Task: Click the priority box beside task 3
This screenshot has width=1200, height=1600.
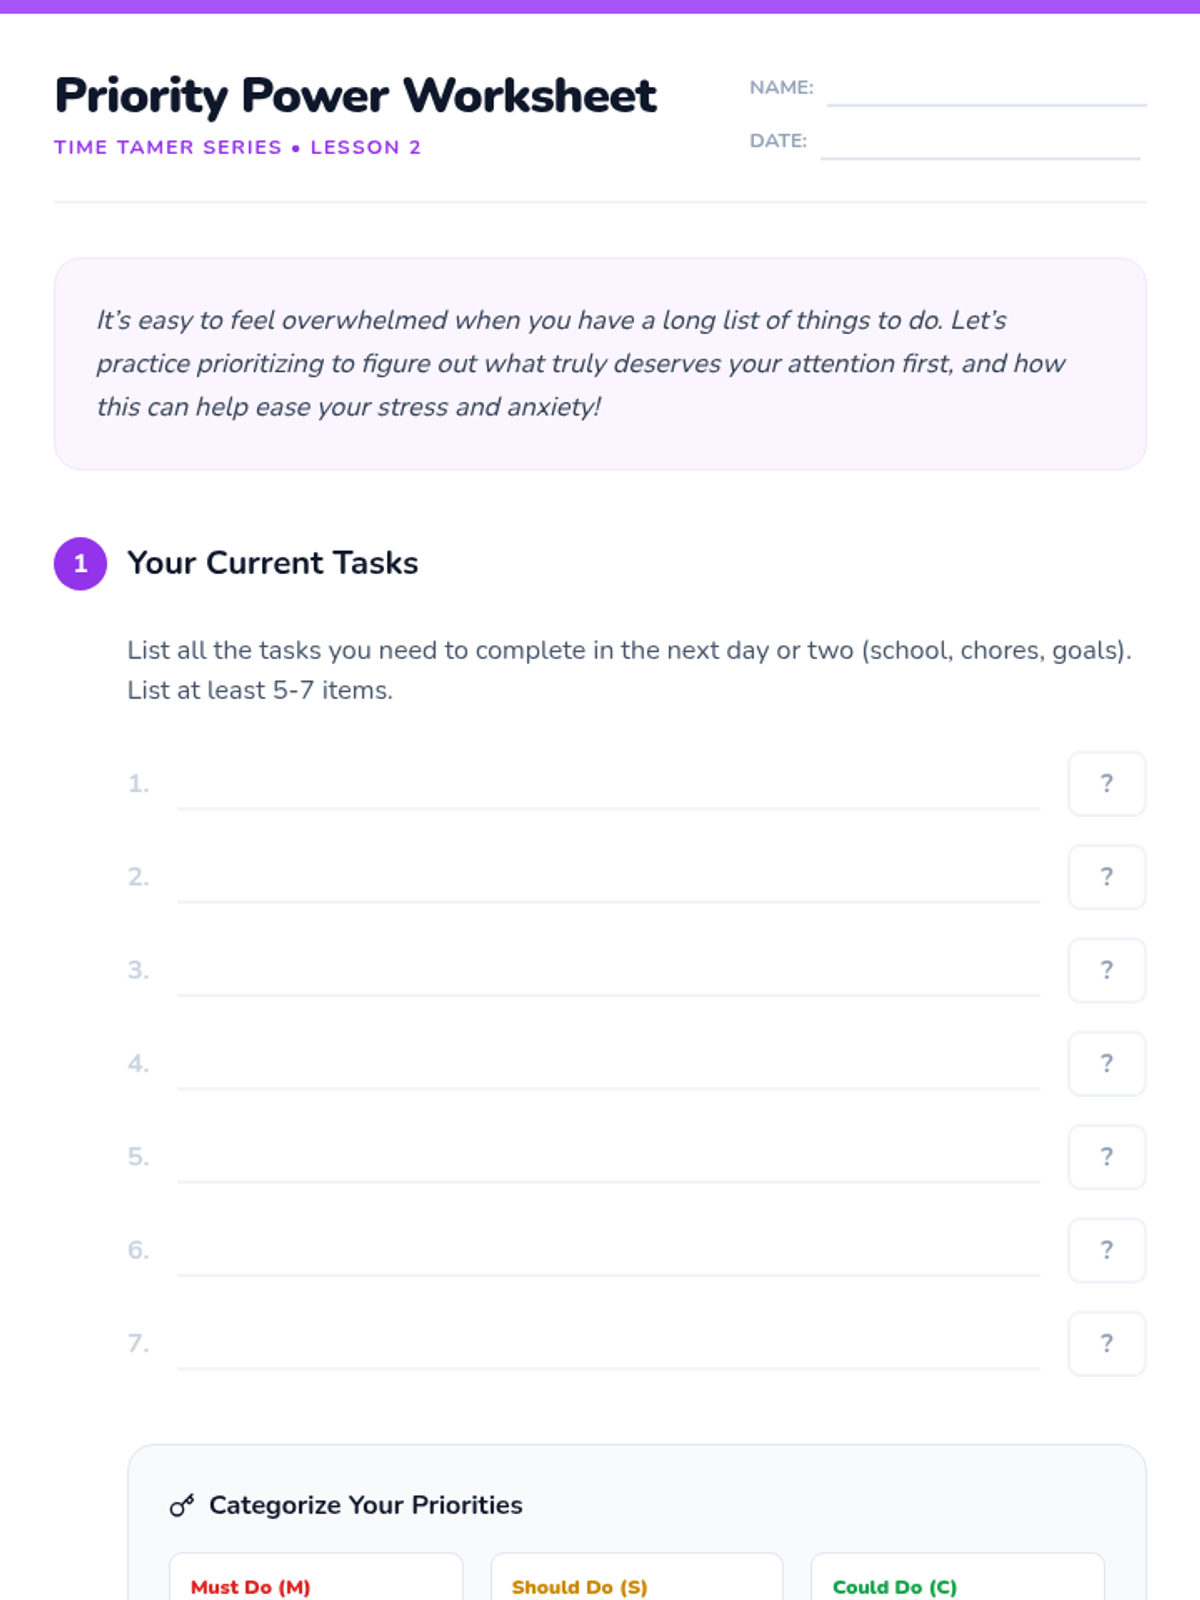Action: [x=1106, y=970]
